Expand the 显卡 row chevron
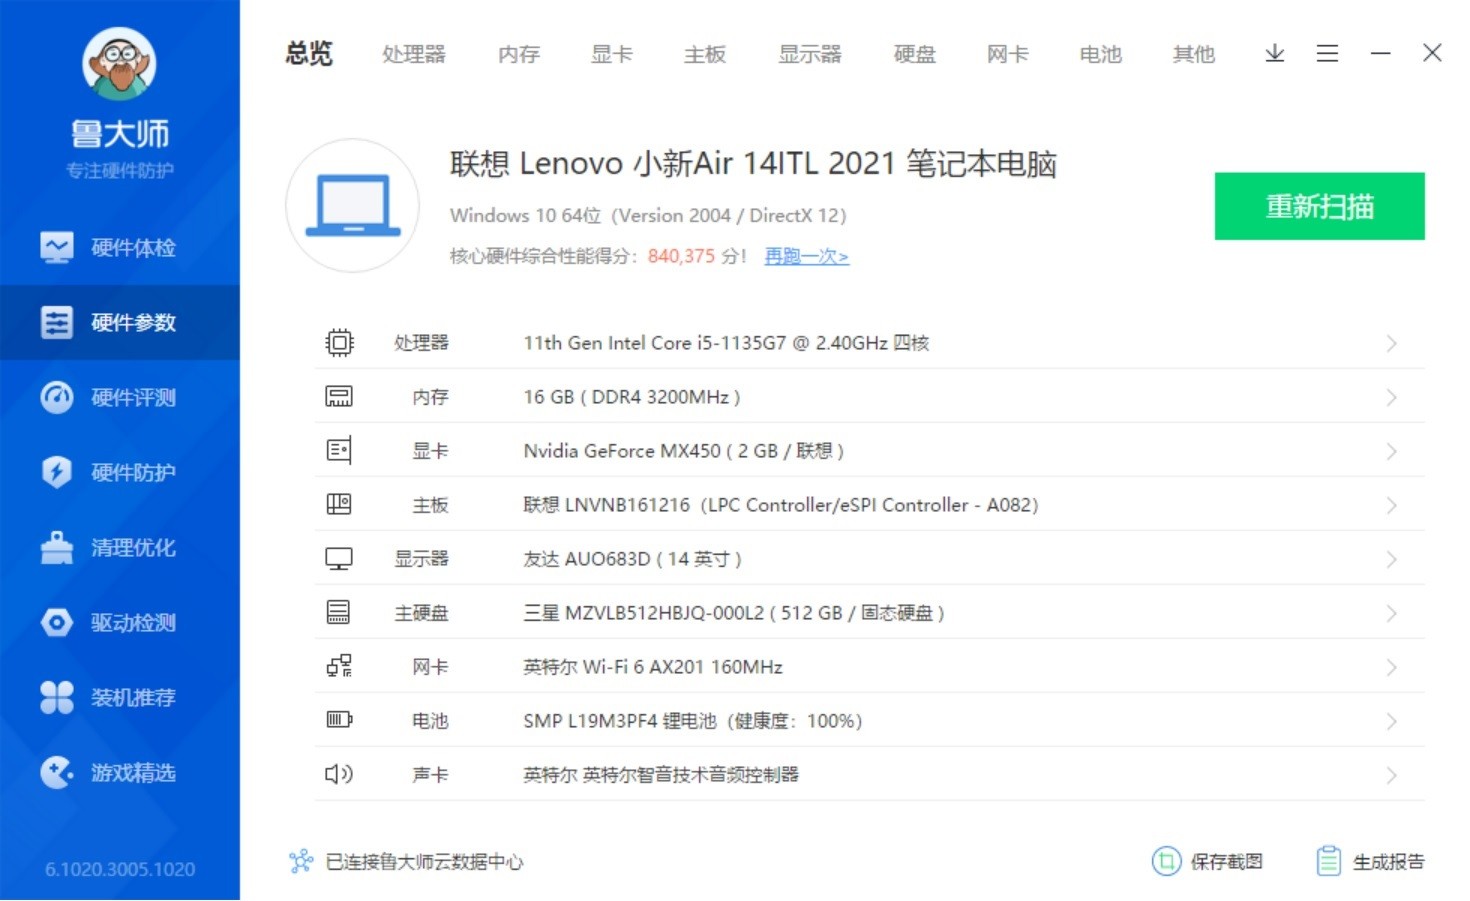The image size is (1470, 901). (1391, 451)
